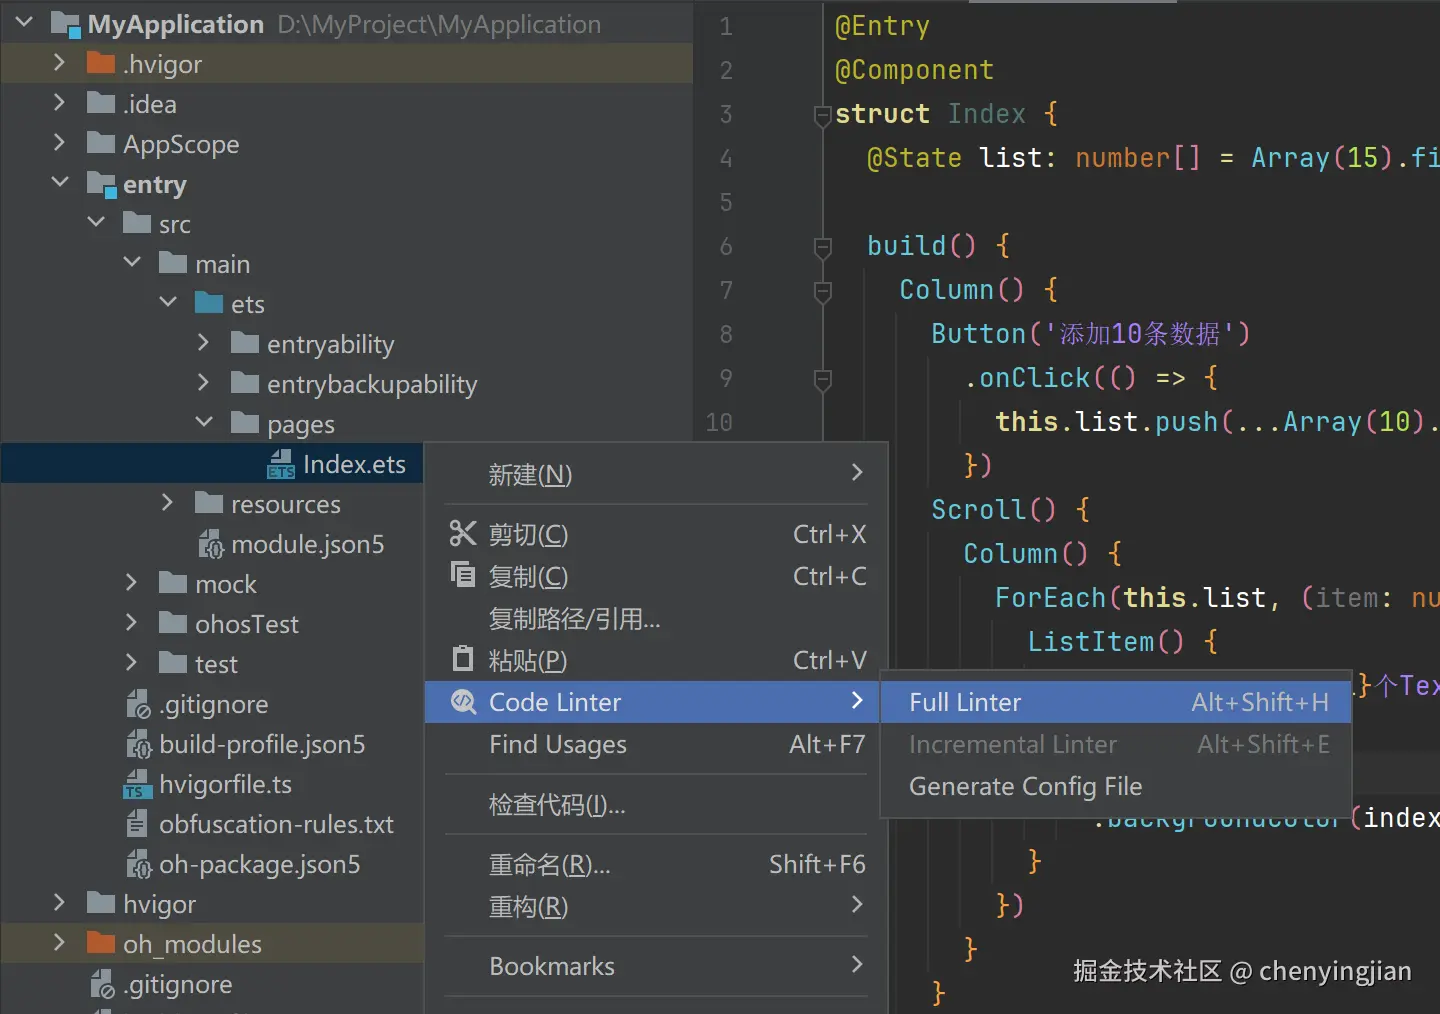
Task: Click the entry module folder icon
Action: tap(101, 184)
